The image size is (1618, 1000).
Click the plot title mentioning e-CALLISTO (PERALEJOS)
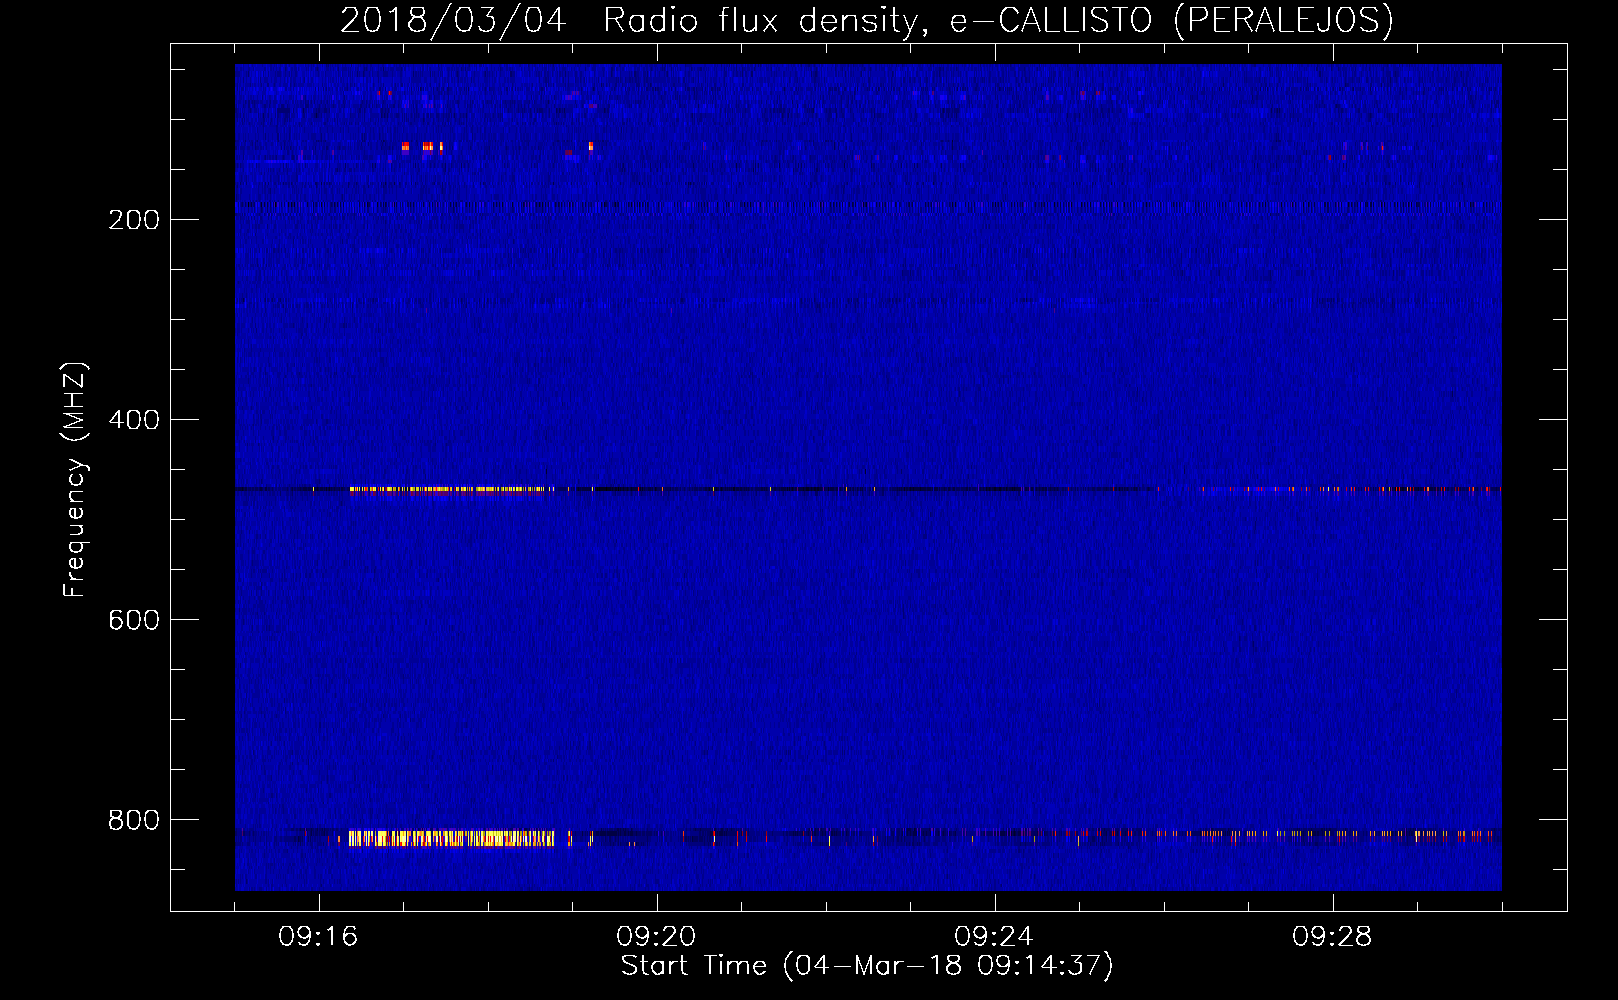pos(867,20)
